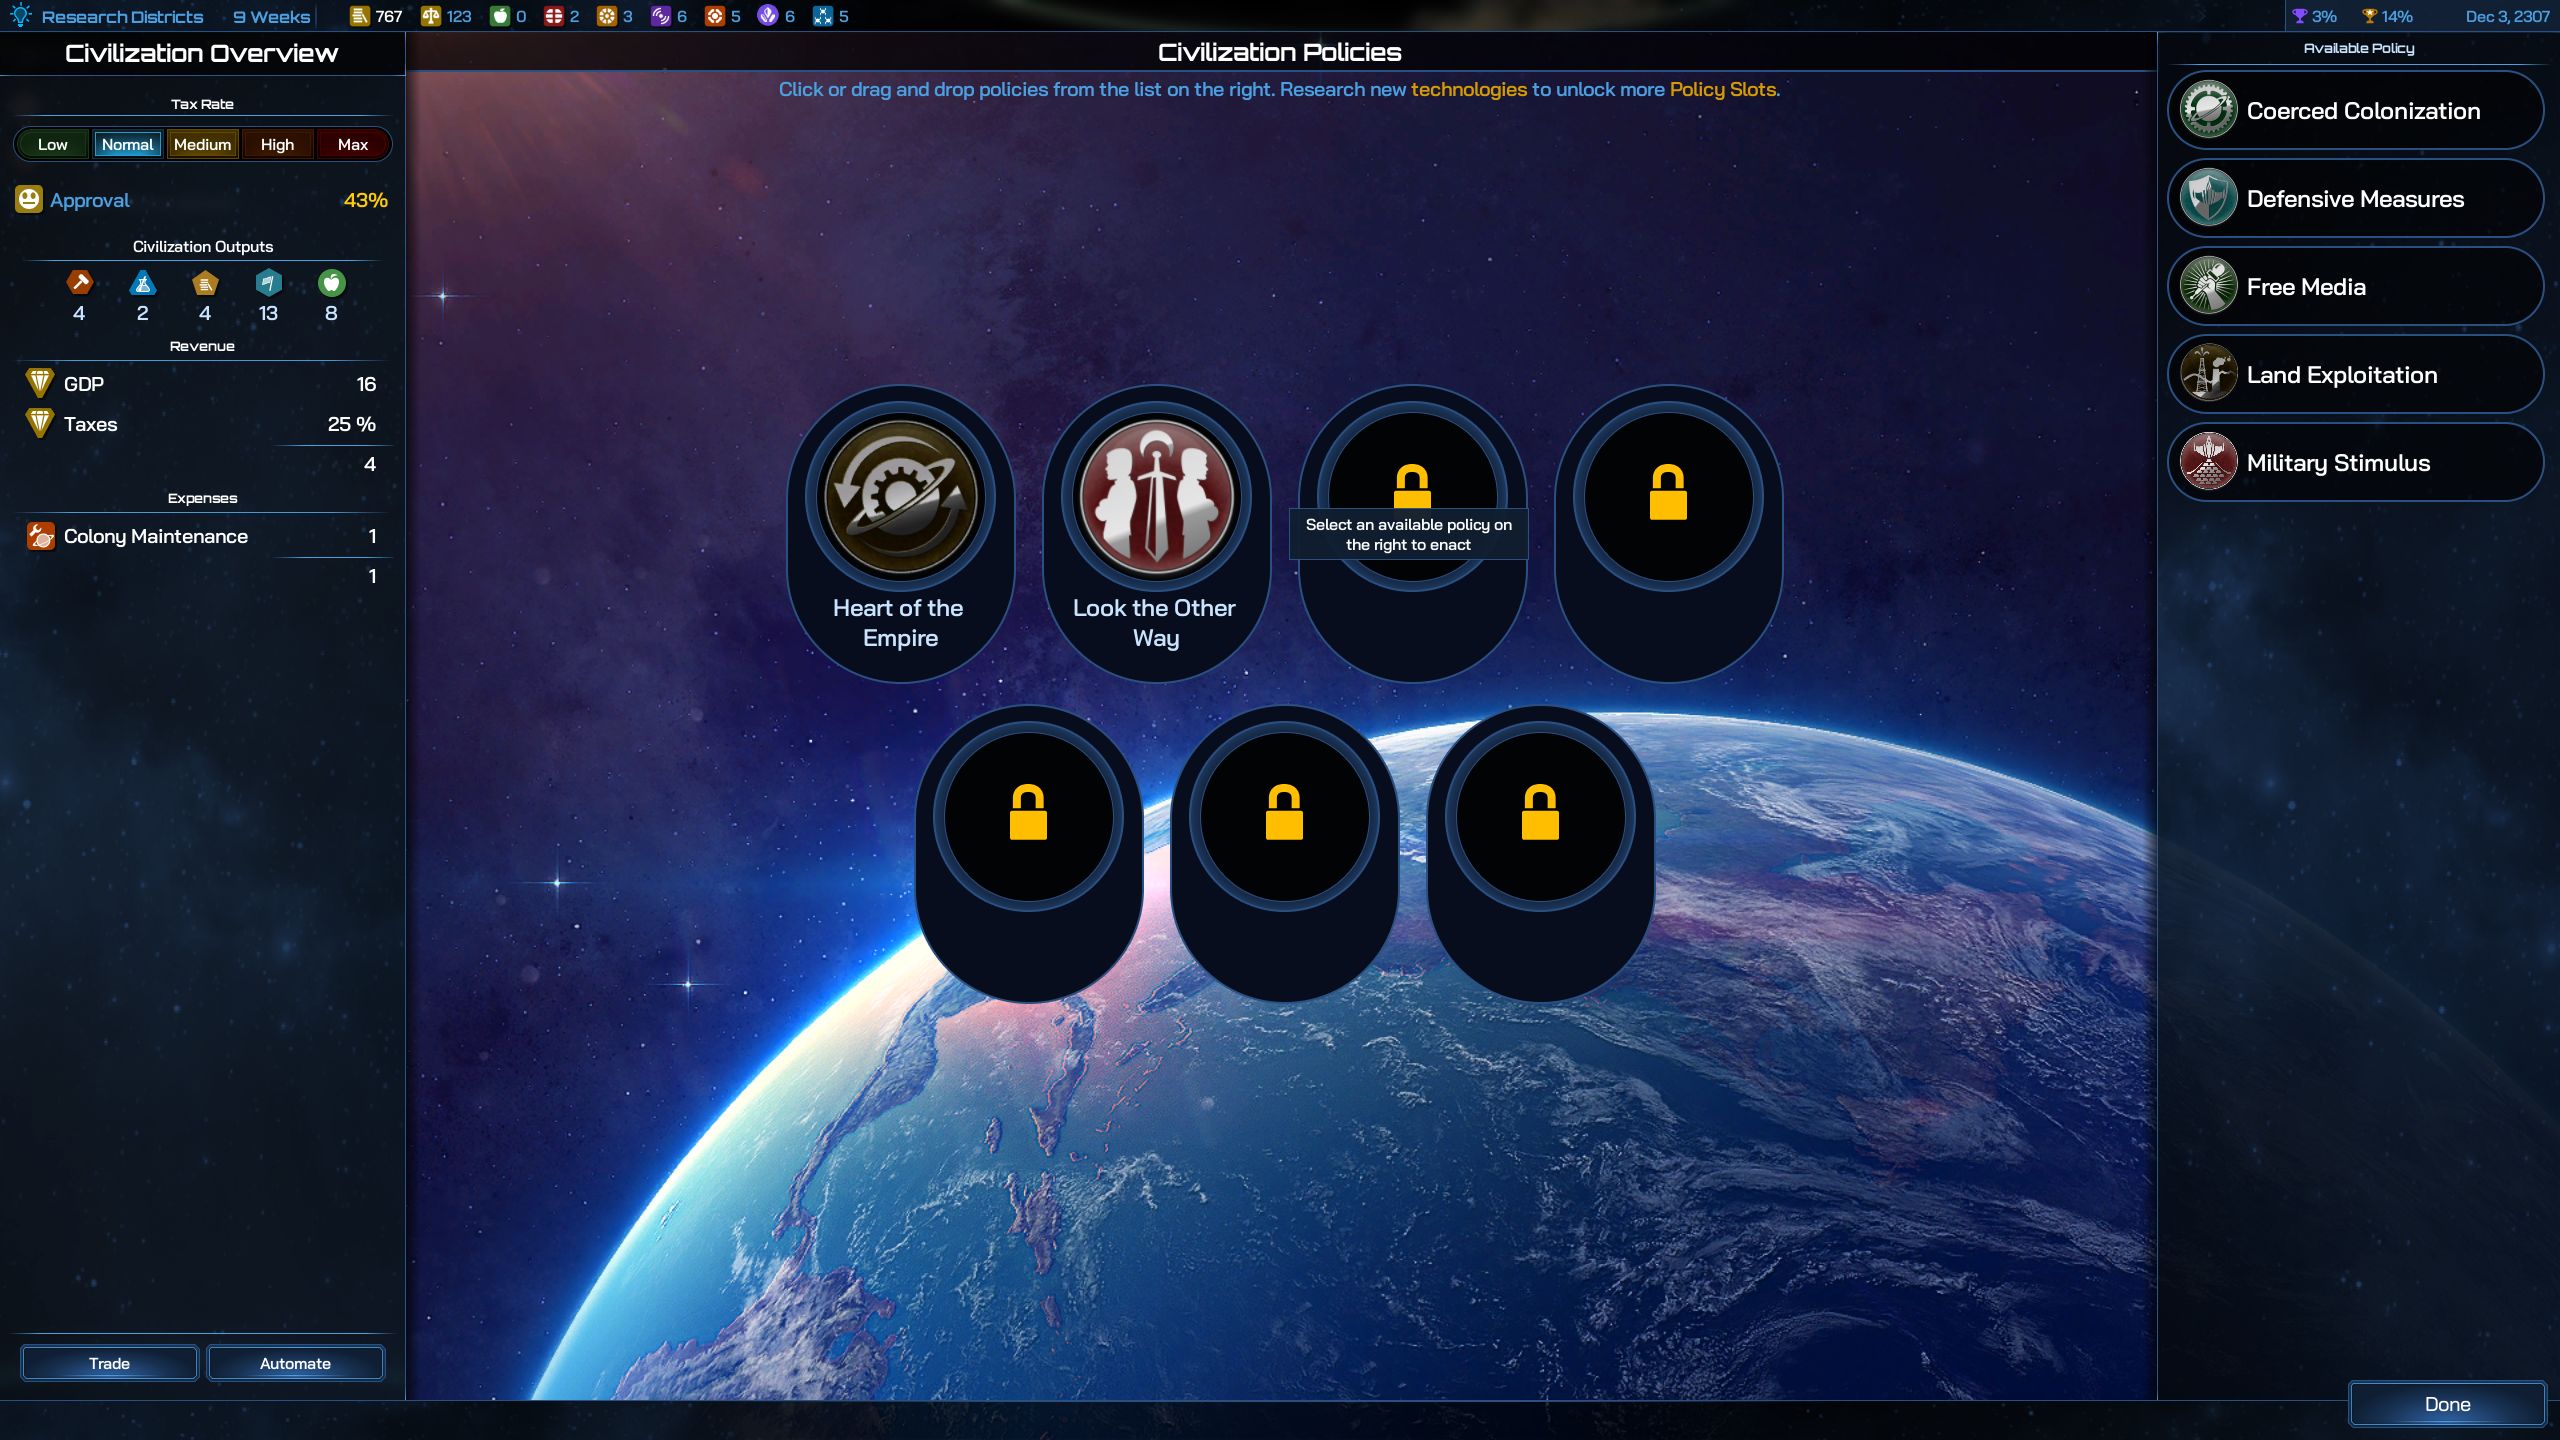Click the Defensive Measures shield icon
This screenshot has width=2560, height=1440.
click(x=2208, y=198)
